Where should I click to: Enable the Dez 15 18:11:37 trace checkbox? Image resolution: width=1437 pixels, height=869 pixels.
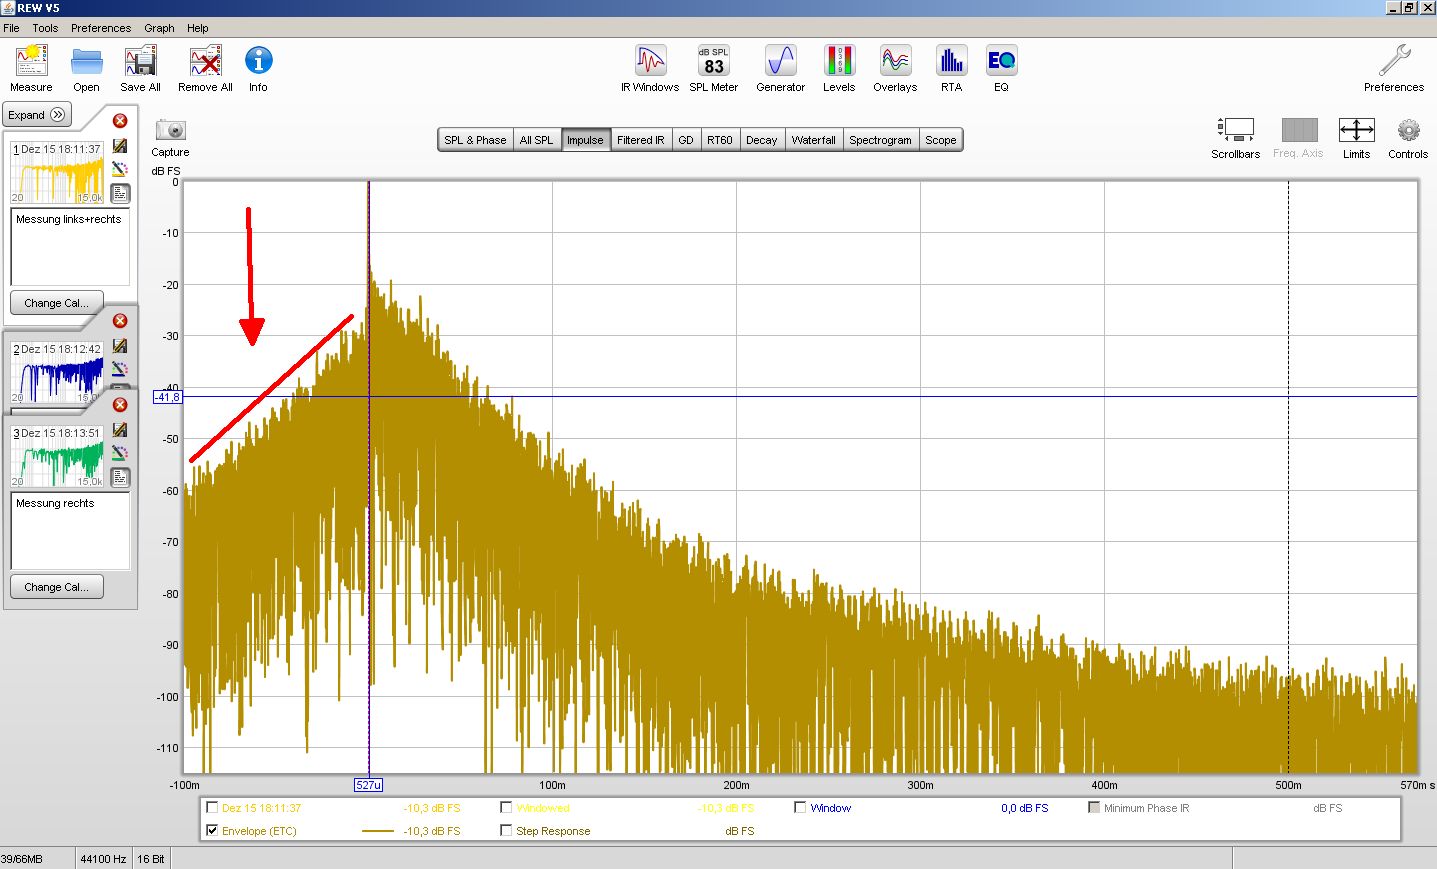(212, 807)
